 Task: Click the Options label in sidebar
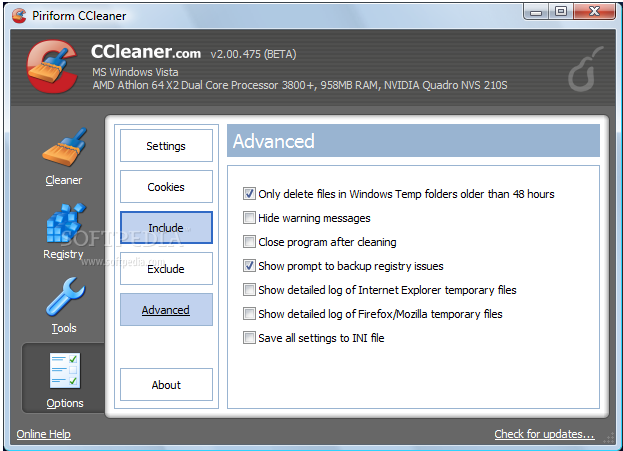pos(65,403)
